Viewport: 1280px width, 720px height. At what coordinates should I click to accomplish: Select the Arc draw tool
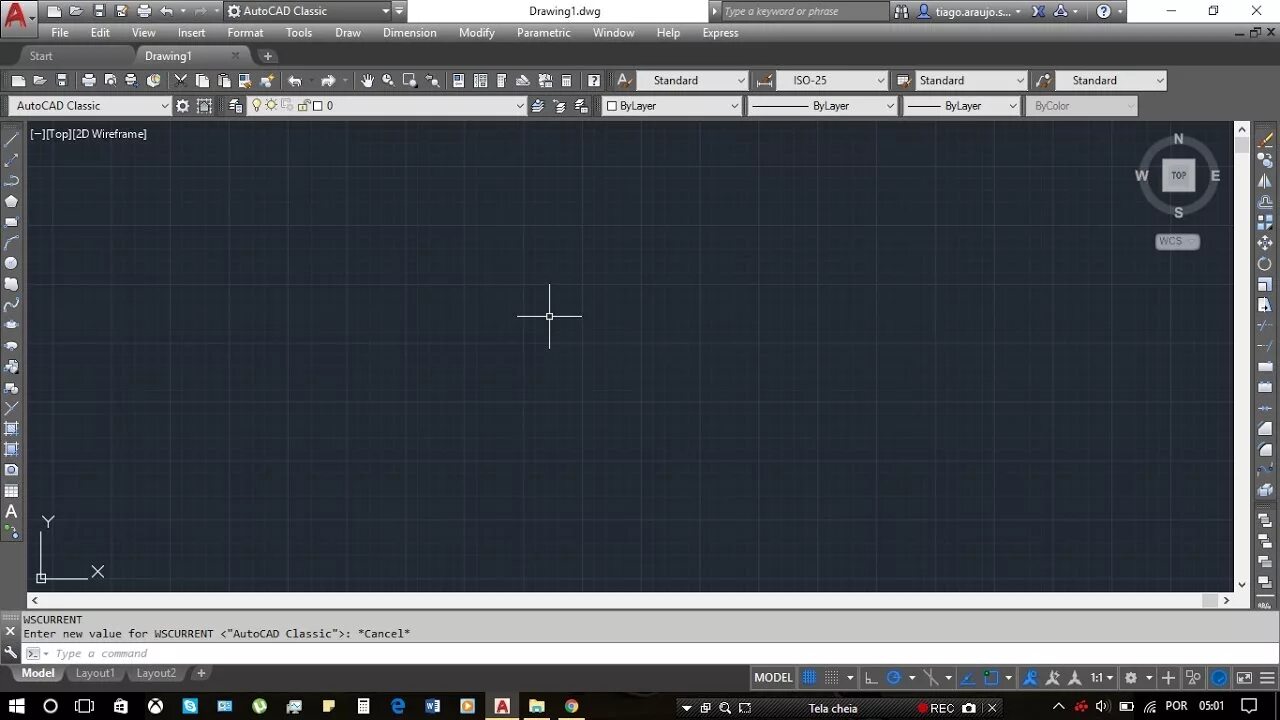tap(12, 243)
